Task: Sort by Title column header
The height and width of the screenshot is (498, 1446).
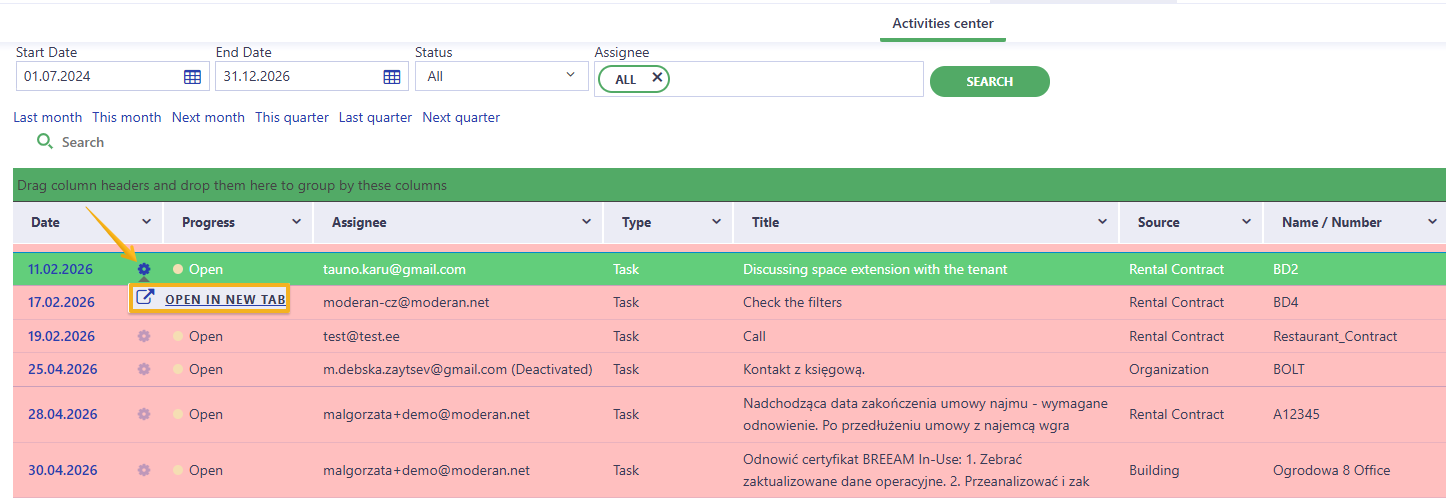Action: (765, 222)
